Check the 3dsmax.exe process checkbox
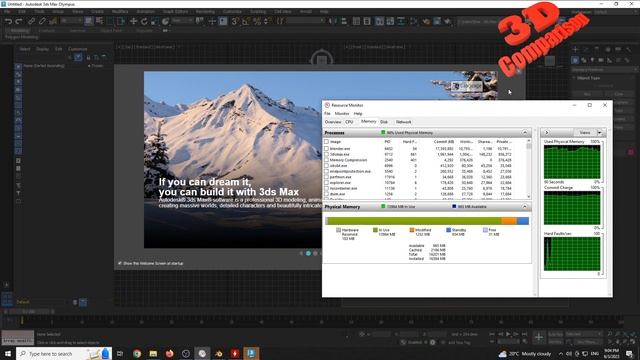Image resolution: width=640 pixels, height=360 pixels. (x=327, y=154)
